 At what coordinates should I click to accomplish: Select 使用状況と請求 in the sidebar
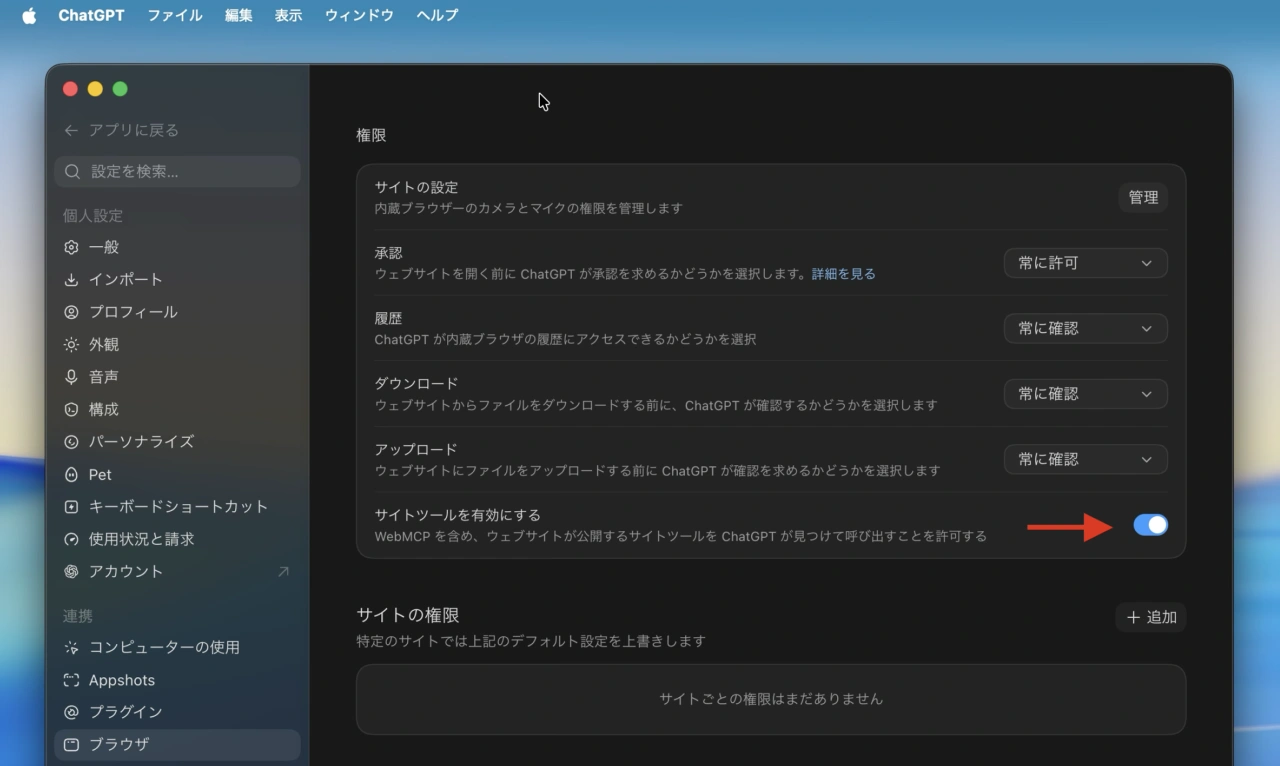click(x=177, y=539)
